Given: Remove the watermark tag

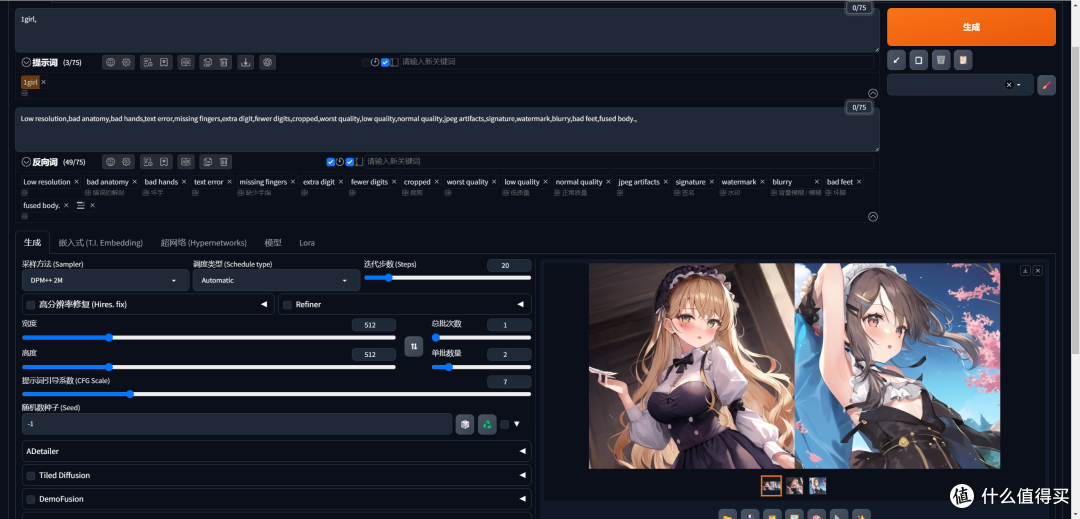Looking at the screenshot, I should (x=762, y=182).
